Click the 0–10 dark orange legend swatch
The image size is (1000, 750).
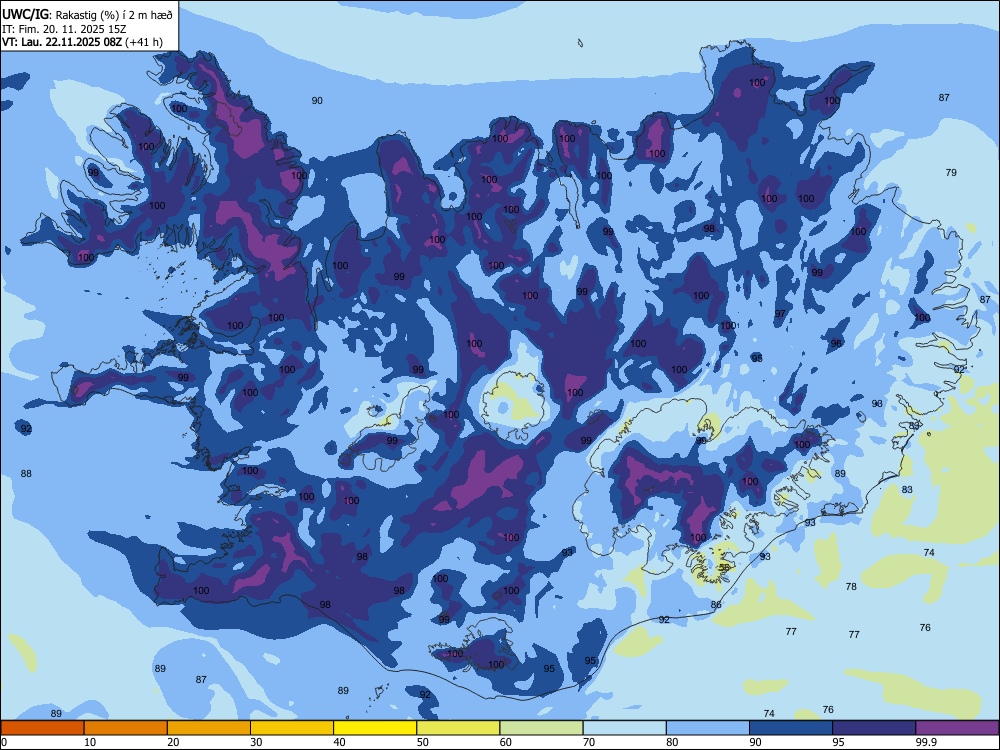(x=42, y=728)
